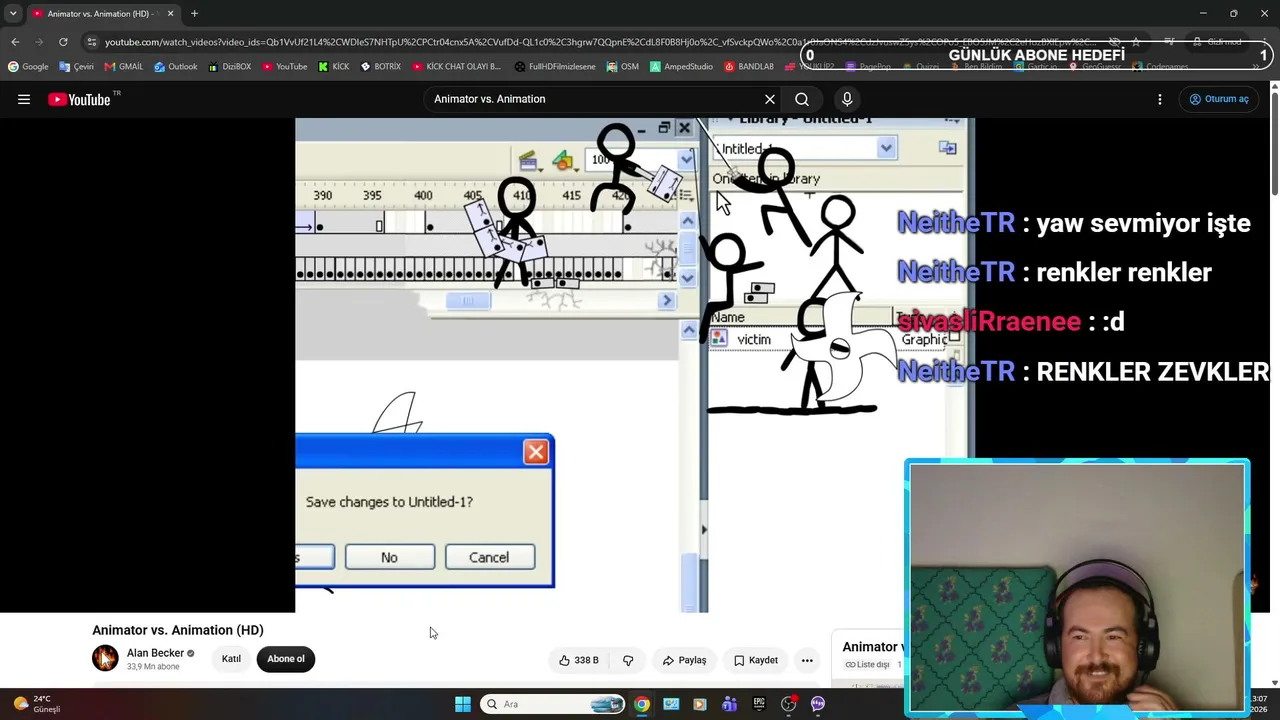This screenshot has height=720, width=1280.
Task: Click the Oturum aç sign-in button
Action: (x=1218, y=99)
